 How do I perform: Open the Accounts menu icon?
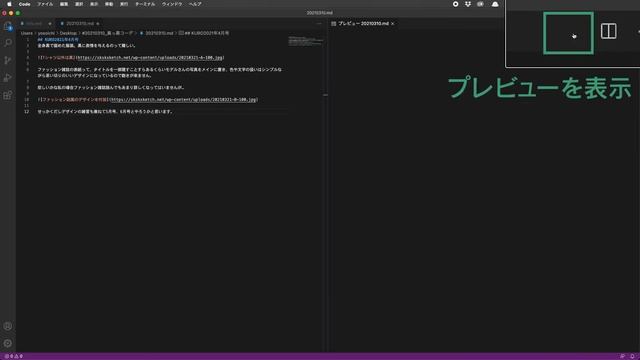(x=7, y=326)
